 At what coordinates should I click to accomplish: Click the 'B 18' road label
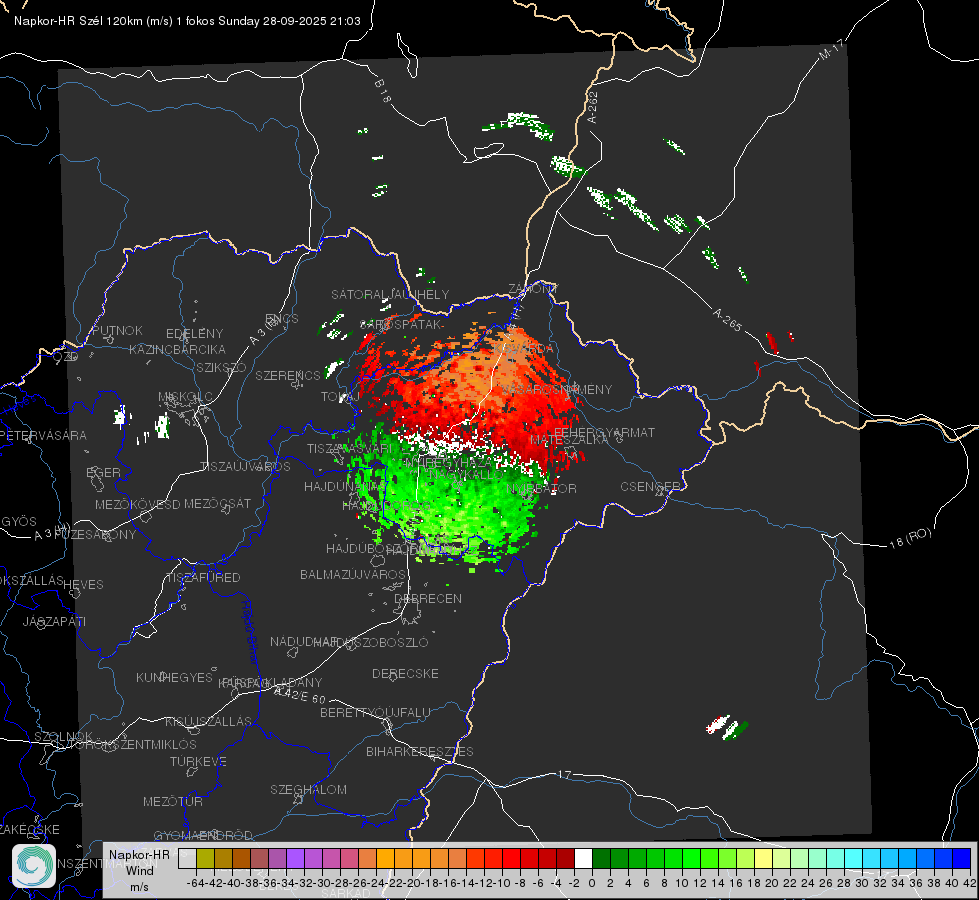click(x=383, y=91)
